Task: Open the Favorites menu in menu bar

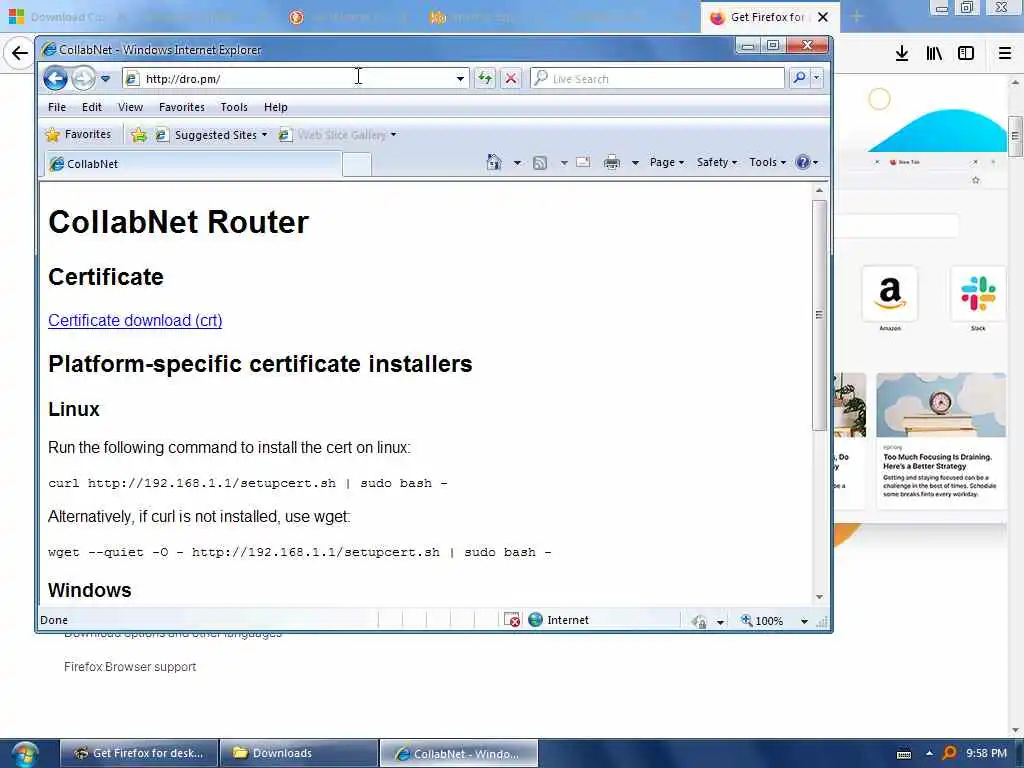Action: pyautogui.click(x=182, y=107)
